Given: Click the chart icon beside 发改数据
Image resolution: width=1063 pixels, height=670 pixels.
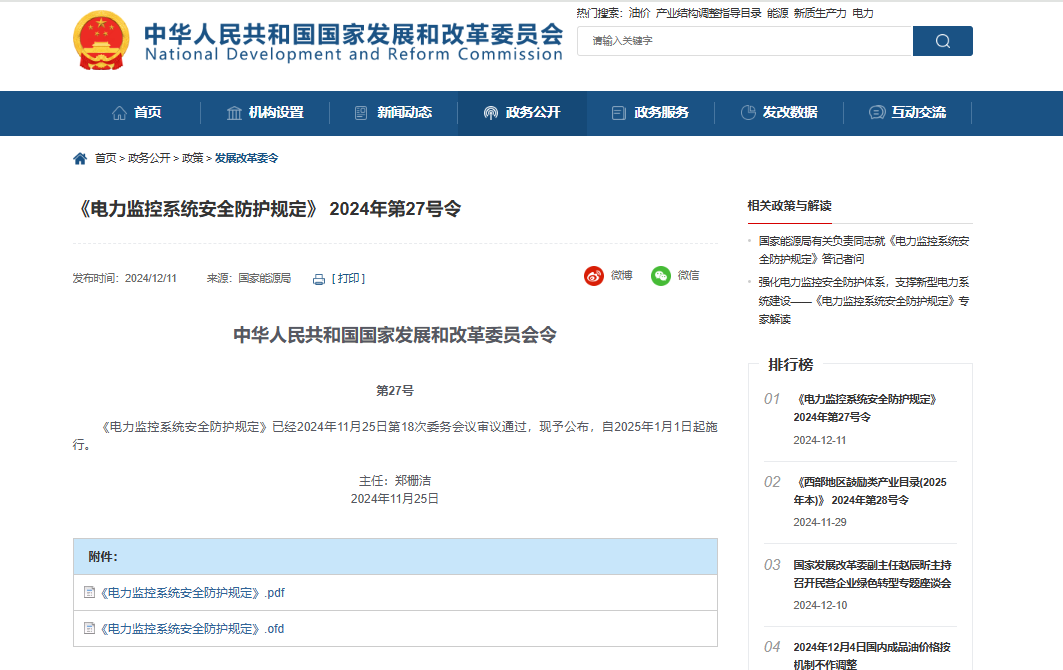Looking at the screenshot, I should pyautogui.click(x=748, y=113).
